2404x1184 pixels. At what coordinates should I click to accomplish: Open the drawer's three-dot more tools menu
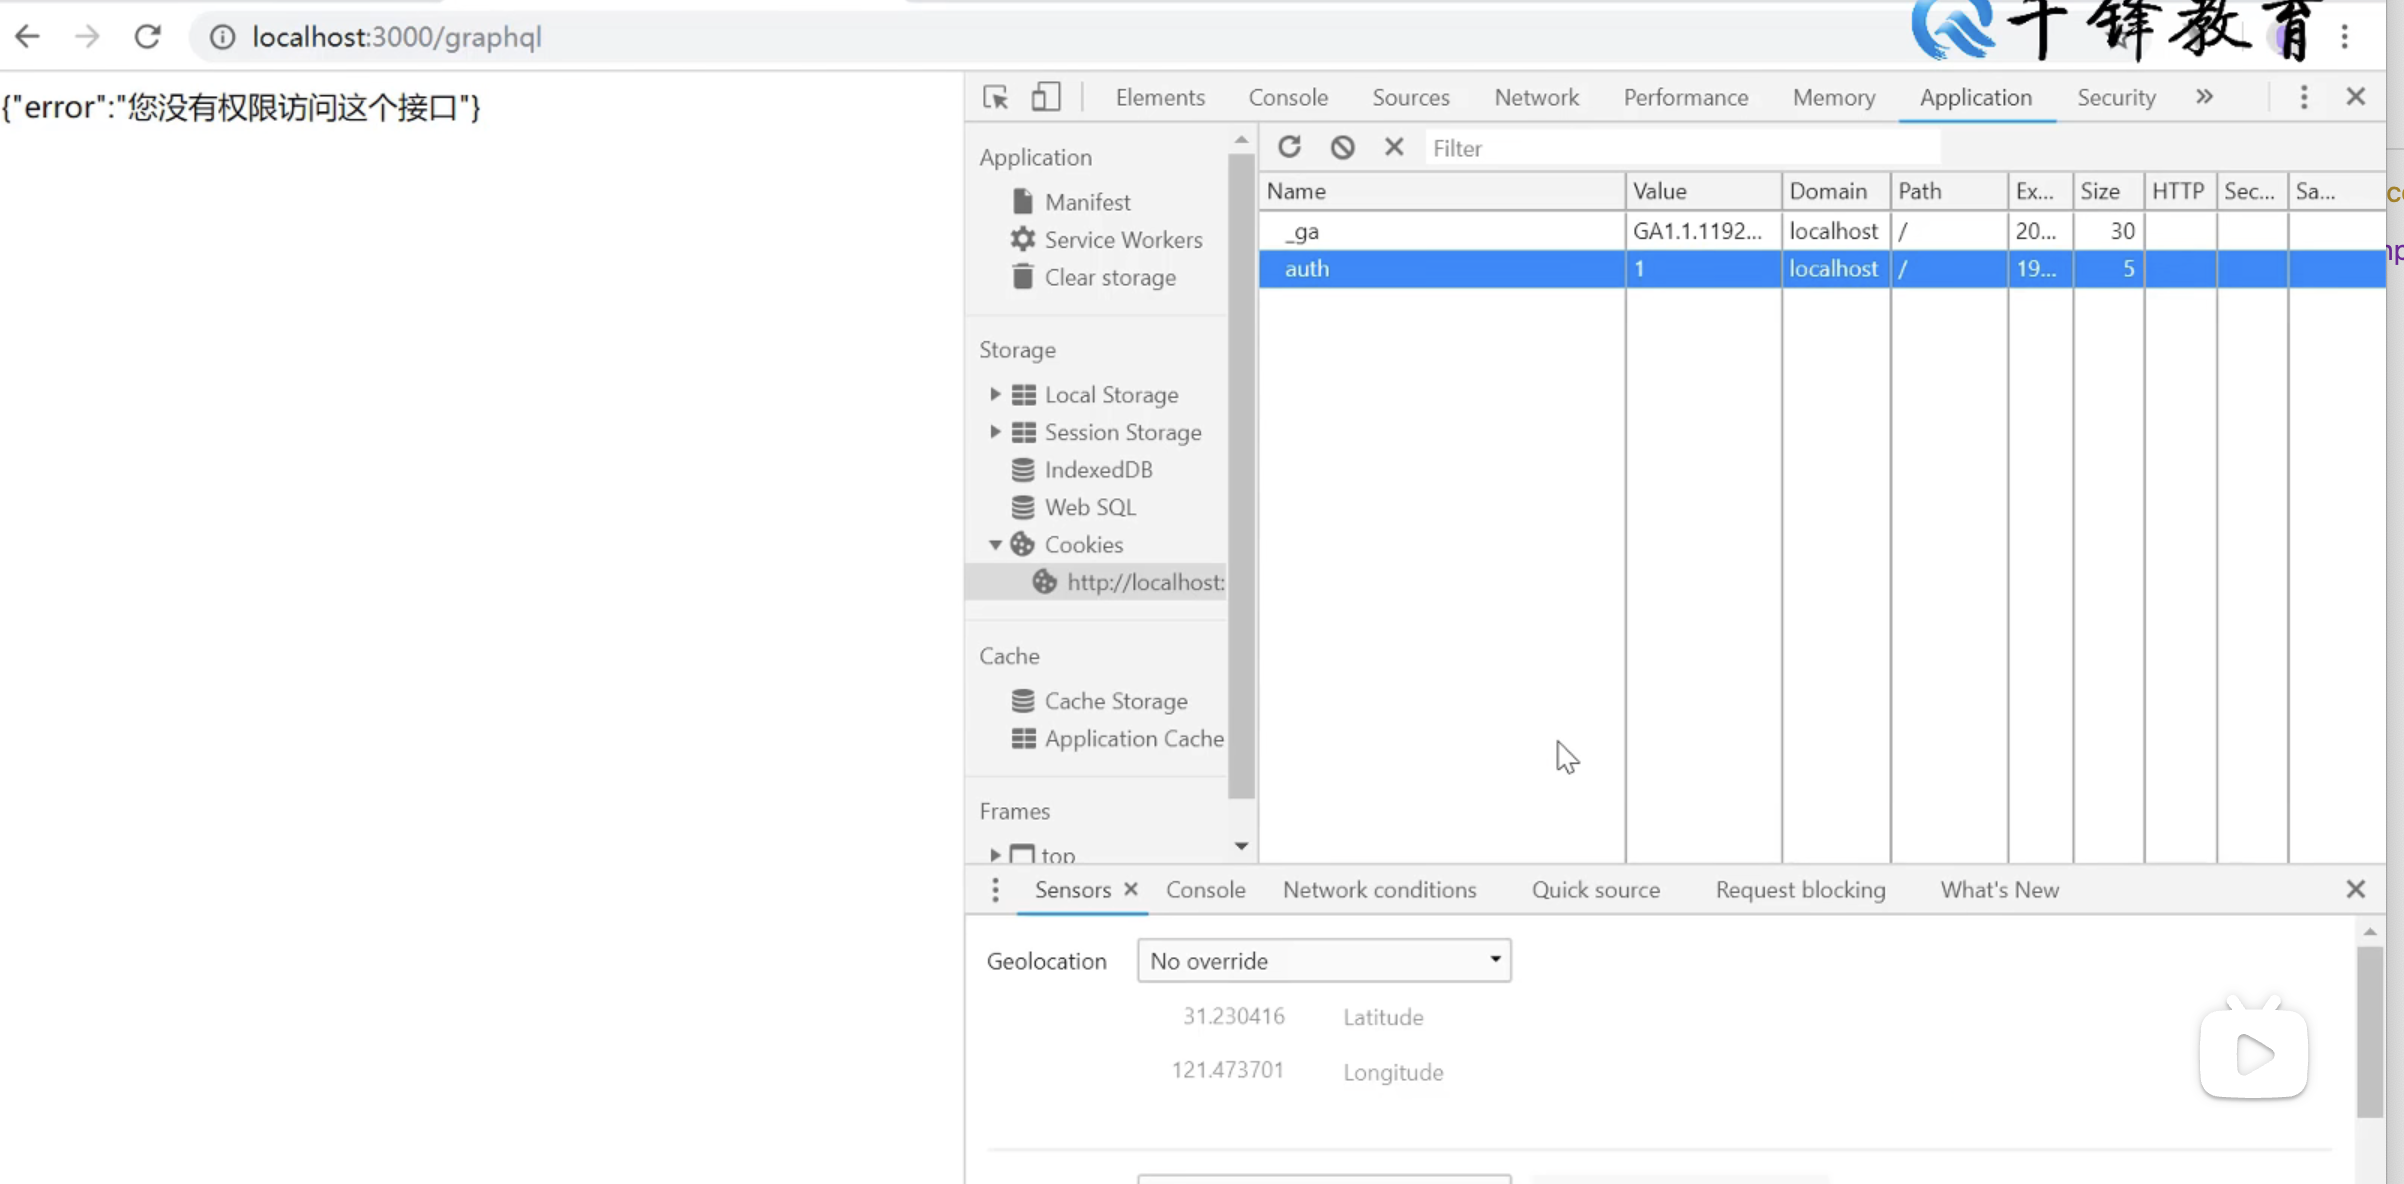click(995, 890)
